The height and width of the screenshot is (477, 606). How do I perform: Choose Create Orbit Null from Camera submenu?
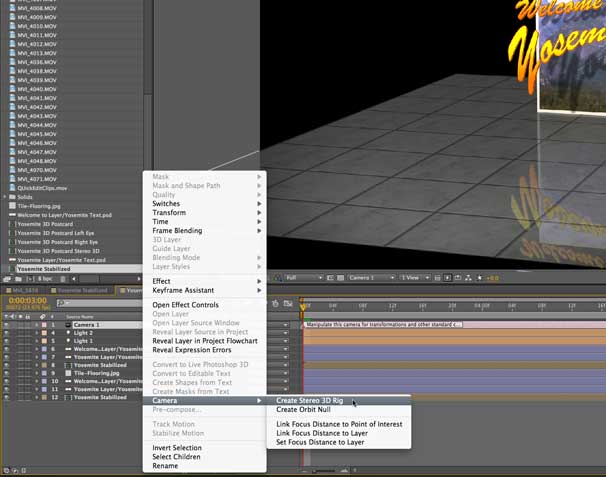pos(303,410)
